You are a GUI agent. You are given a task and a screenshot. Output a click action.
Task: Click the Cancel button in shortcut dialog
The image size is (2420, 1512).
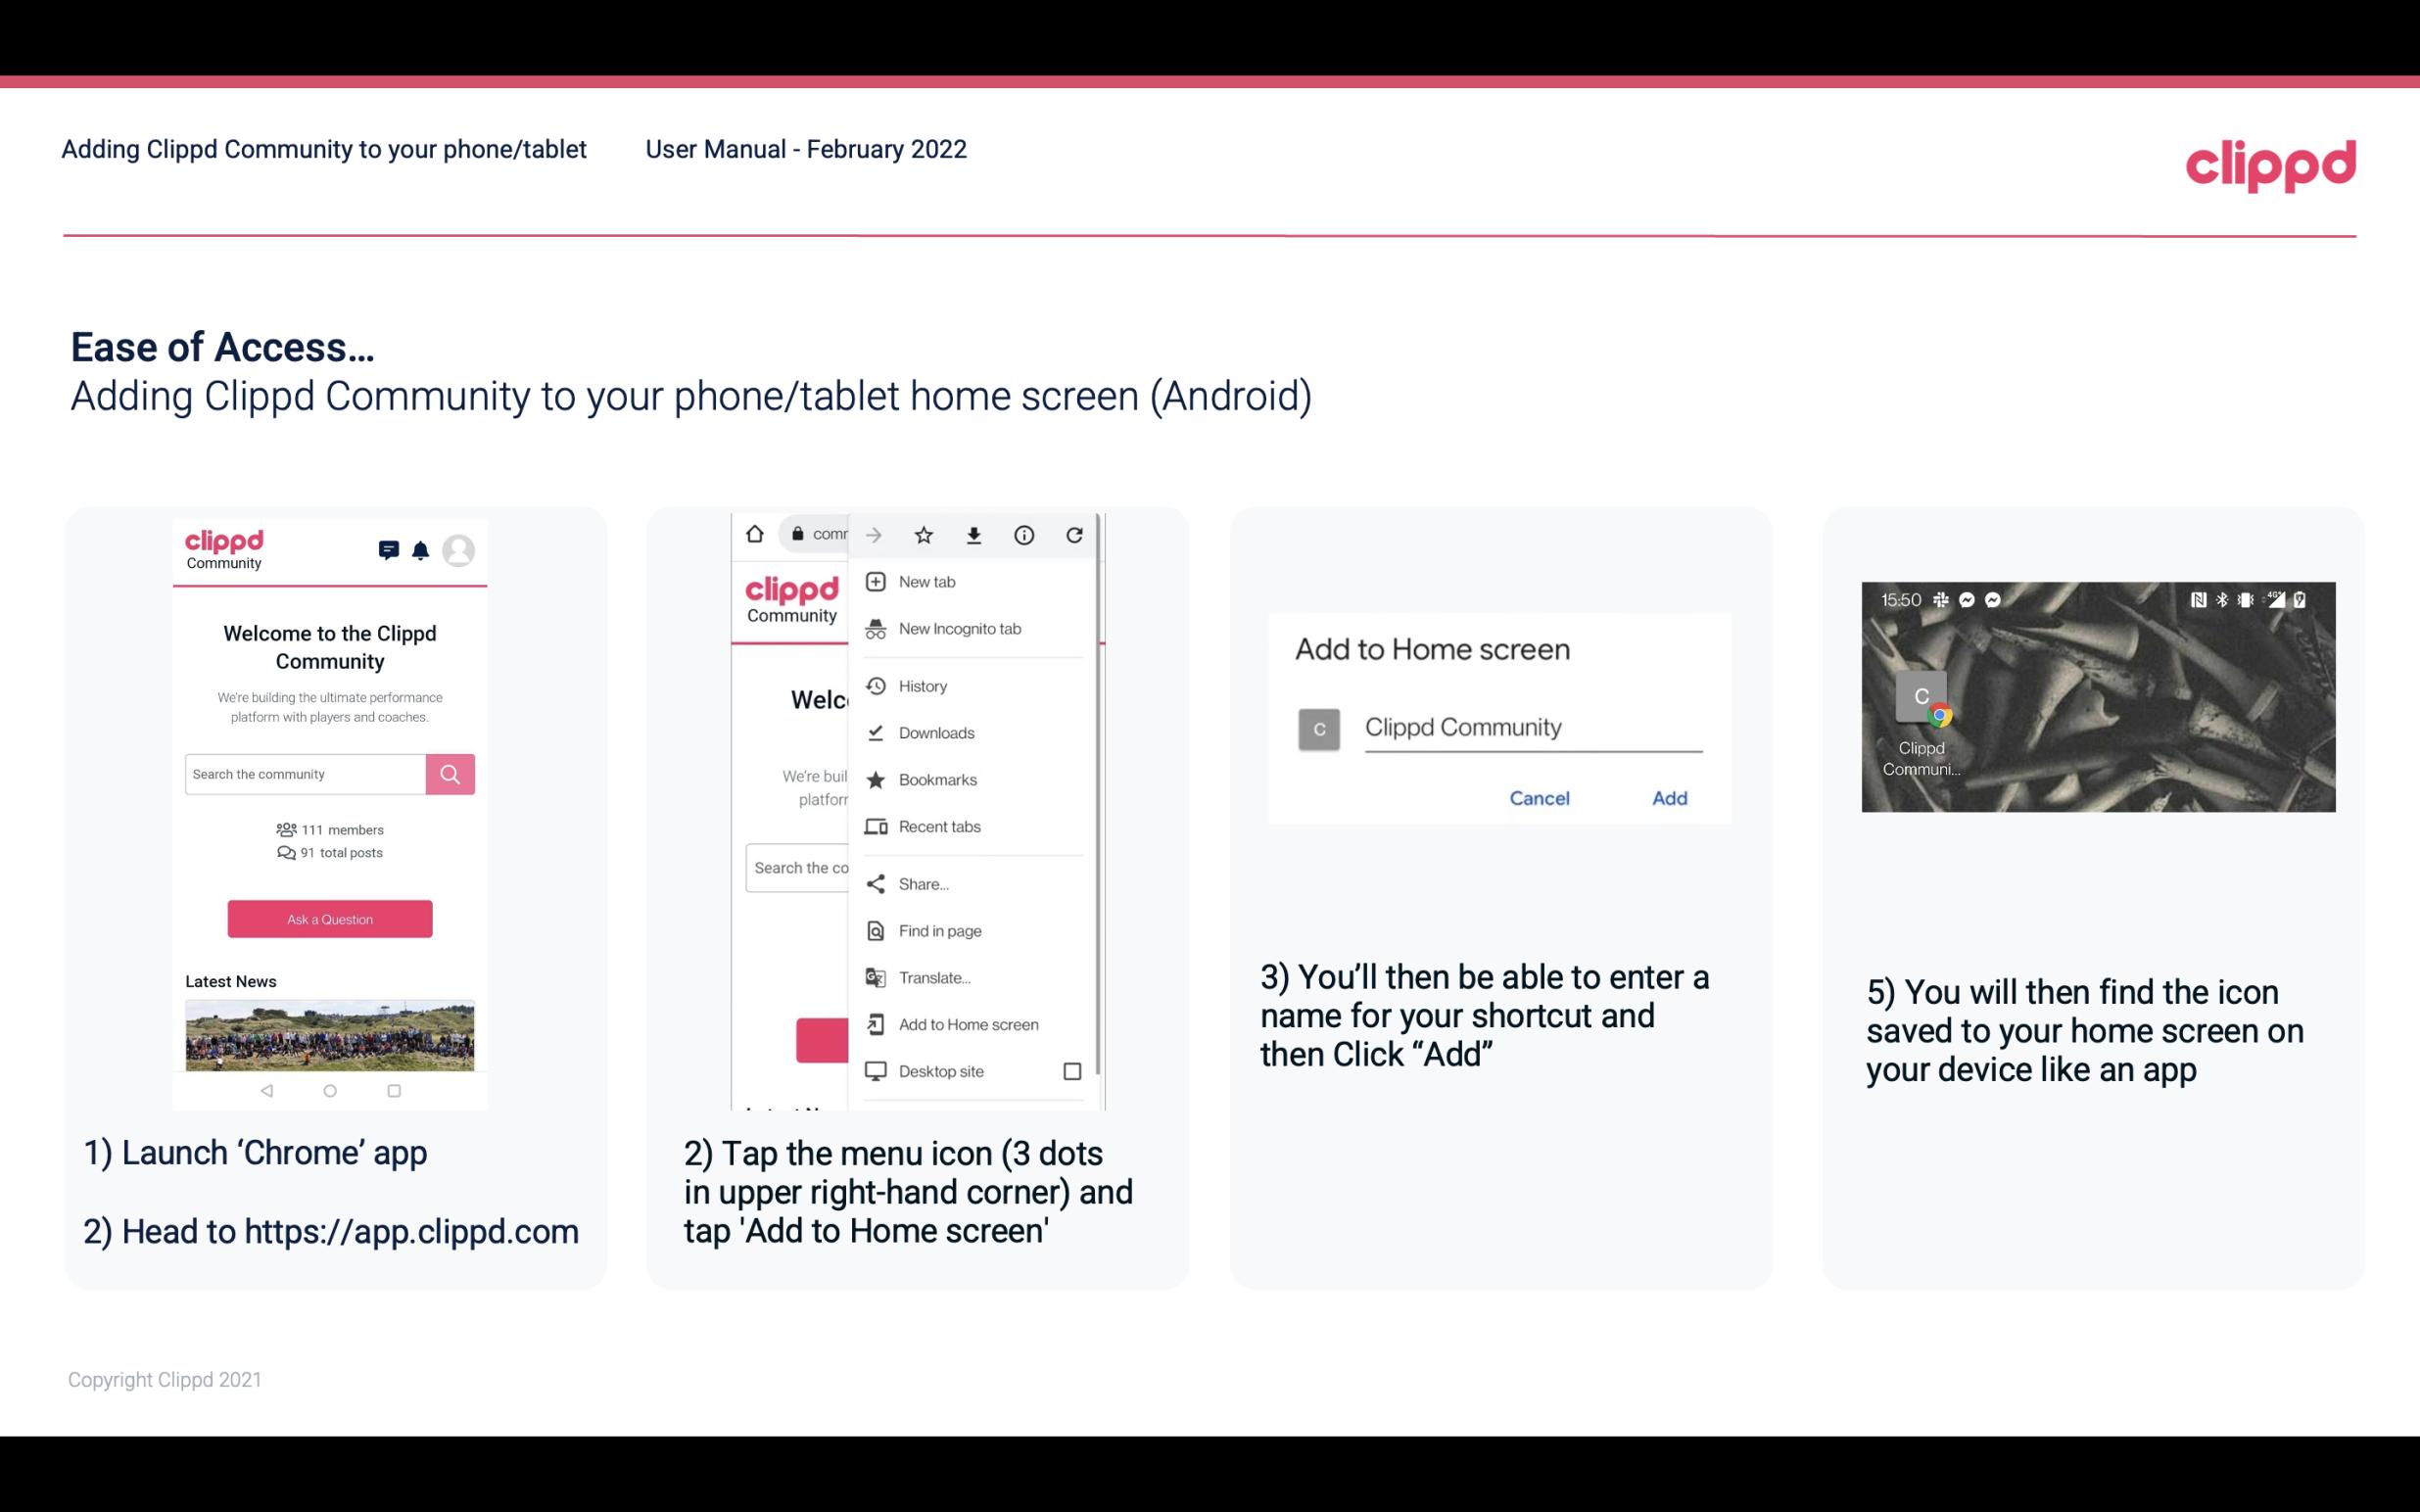click(1541, 798)
